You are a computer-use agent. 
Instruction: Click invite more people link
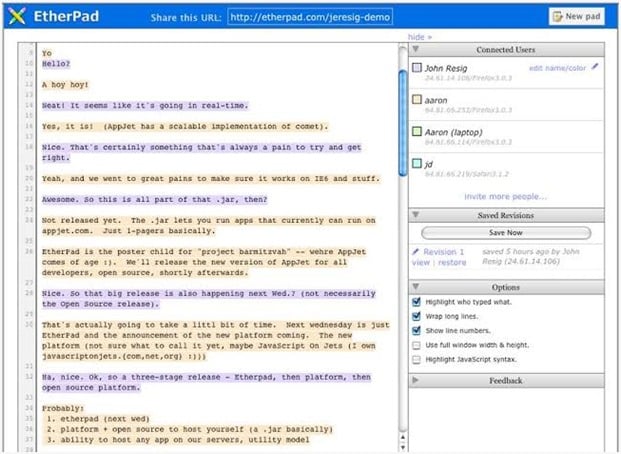click(x=505, y=196)
